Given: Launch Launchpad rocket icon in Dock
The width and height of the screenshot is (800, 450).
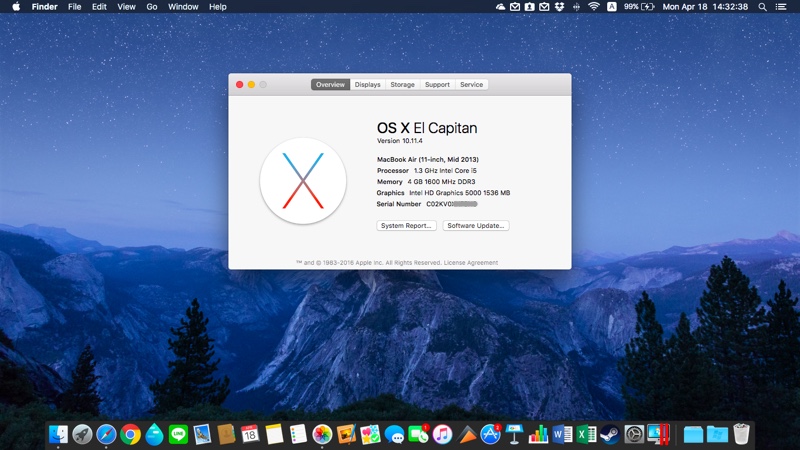Looking at the screenshot, I should pyautogui.click(x=82, y=435).
